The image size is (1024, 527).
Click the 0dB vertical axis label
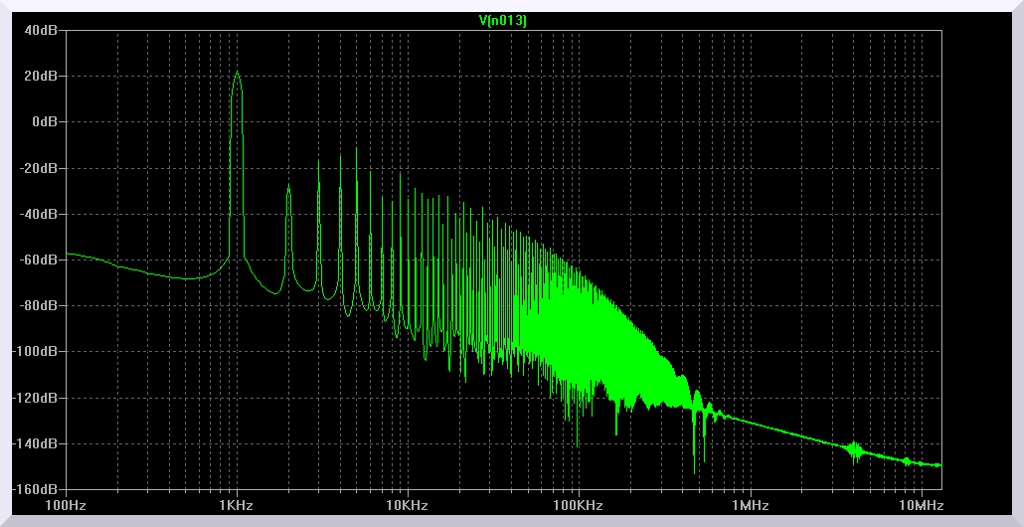[x=46, y=122]
